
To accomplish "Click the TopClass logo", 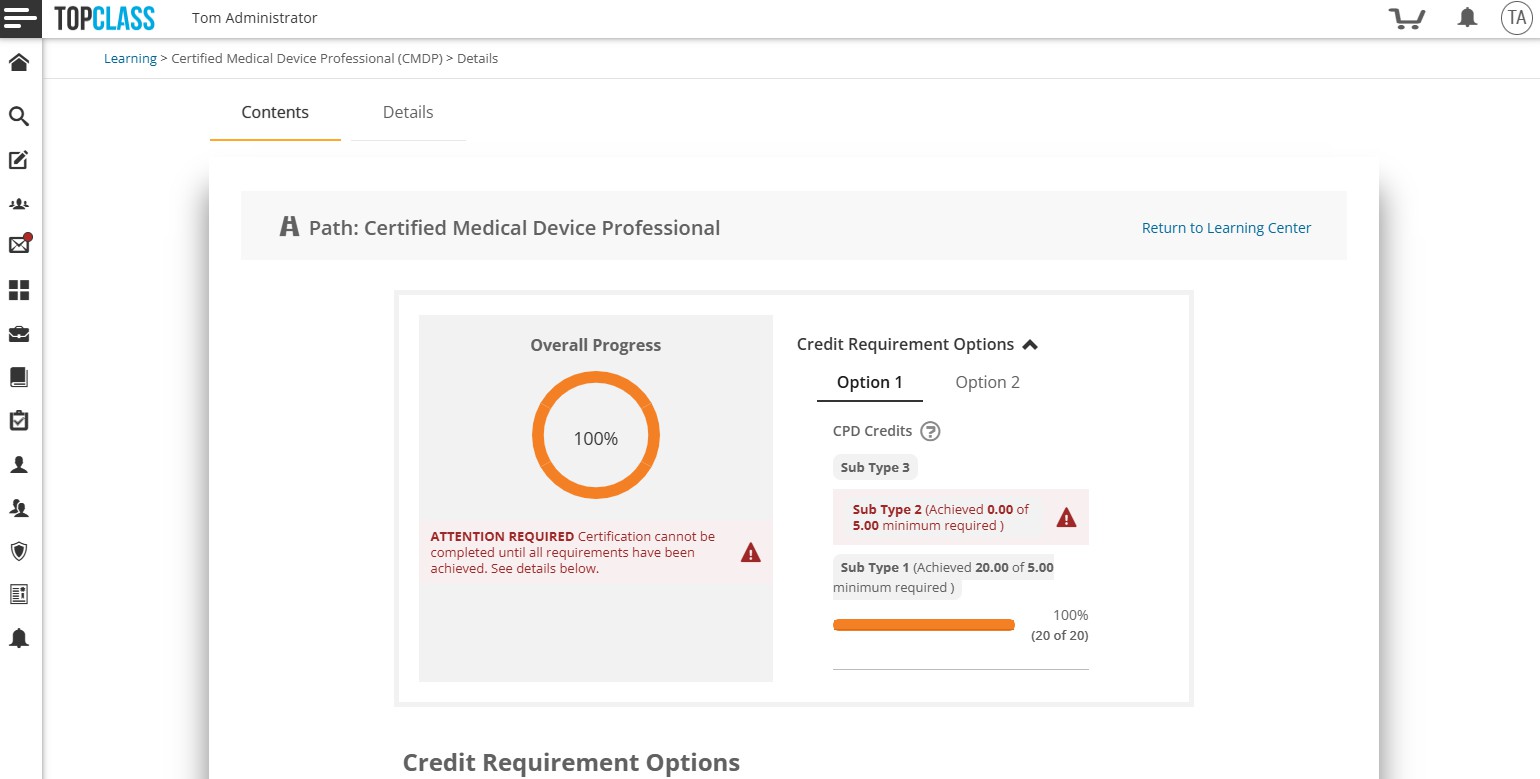I will [105, 18].
